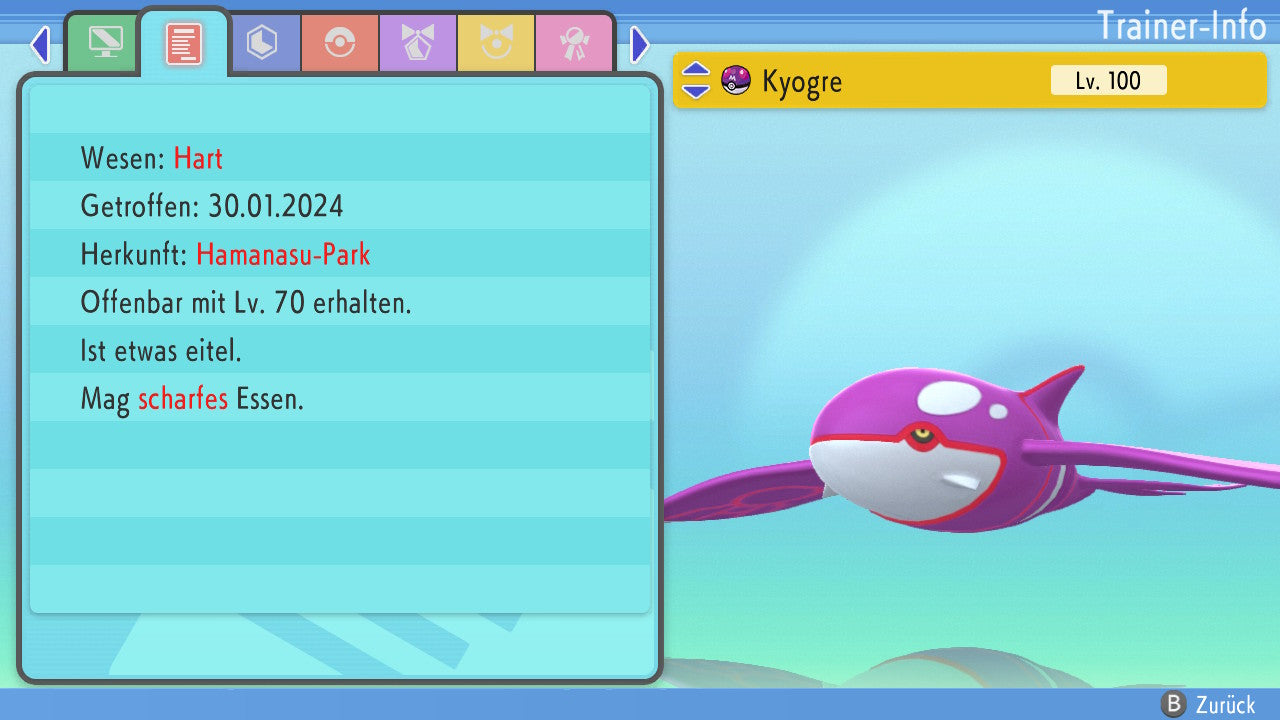This screenshot has width=1280, height=720.
Task: Select the red trainer memo document tab
Action: click(184, 43)
